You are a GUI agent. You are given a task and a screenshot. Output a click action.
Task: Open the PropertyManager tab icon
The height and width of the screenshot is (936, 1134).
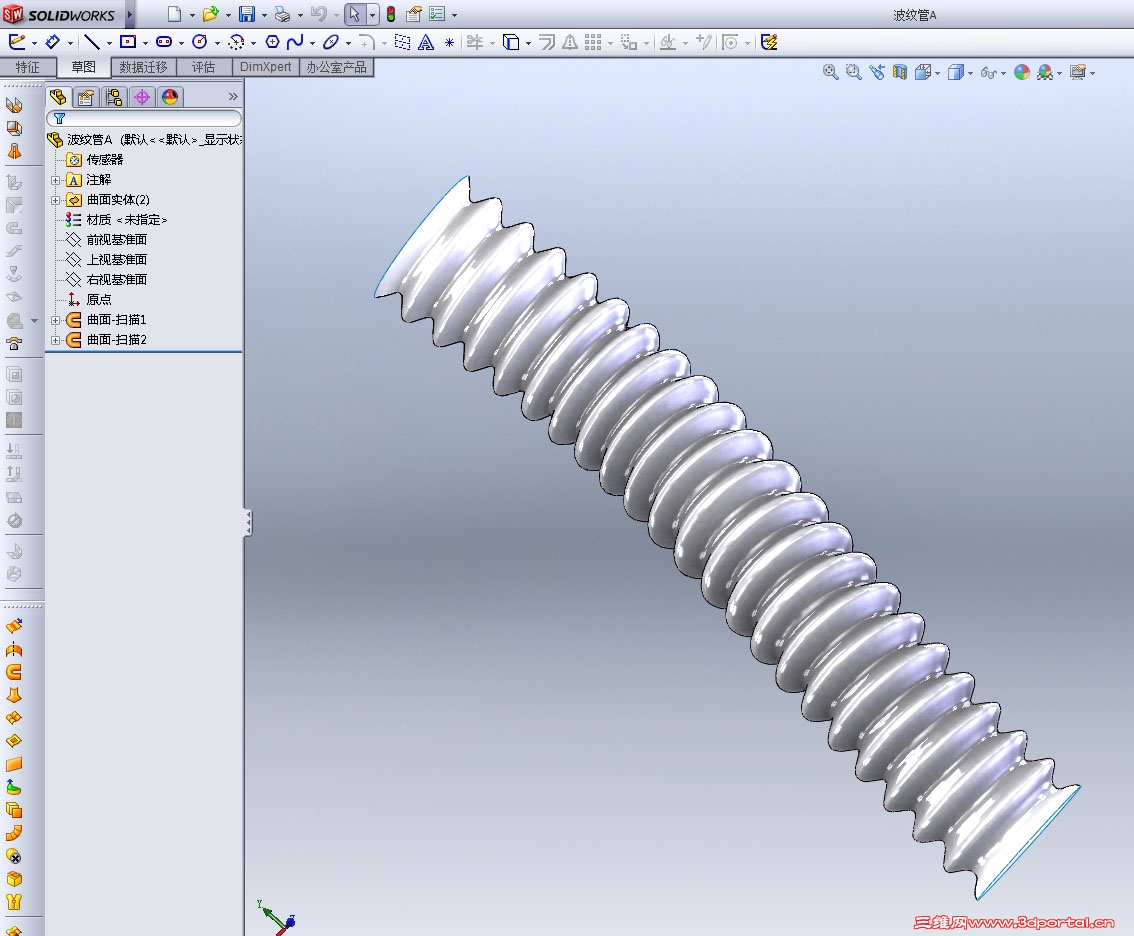pyautogui.click(x=86, y=97)
